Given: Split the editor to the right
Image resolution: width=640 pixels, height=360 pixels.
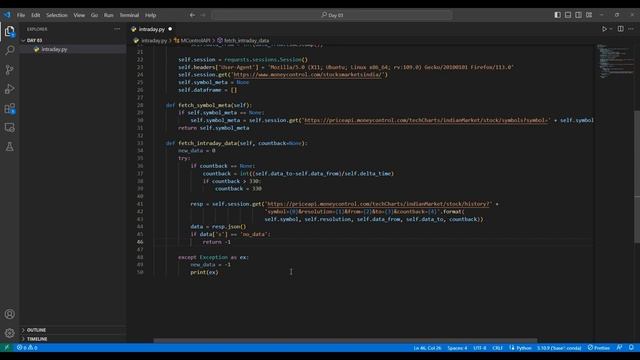Looking at the screenshot, I should (620, 29).
